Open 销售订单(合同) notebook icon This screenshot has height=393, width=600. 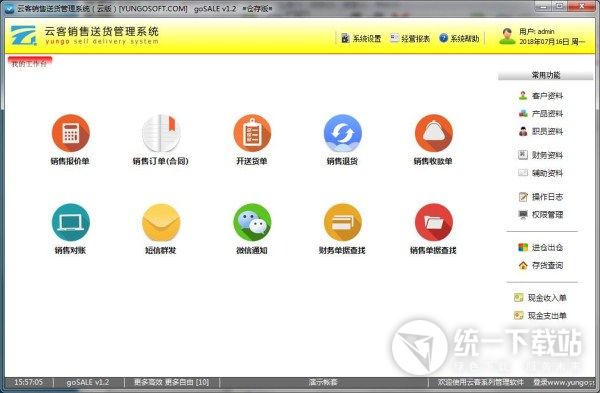point(161,133)
